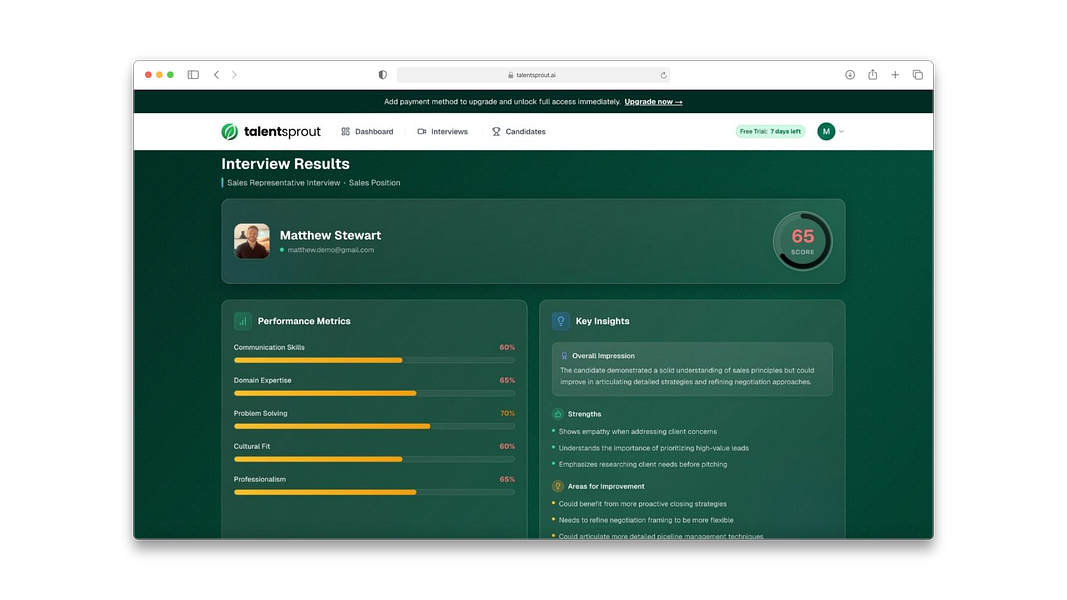Click the Upgrade now link
The height and width of the screenshot is (600, 1067).
(x=653, y=101)
